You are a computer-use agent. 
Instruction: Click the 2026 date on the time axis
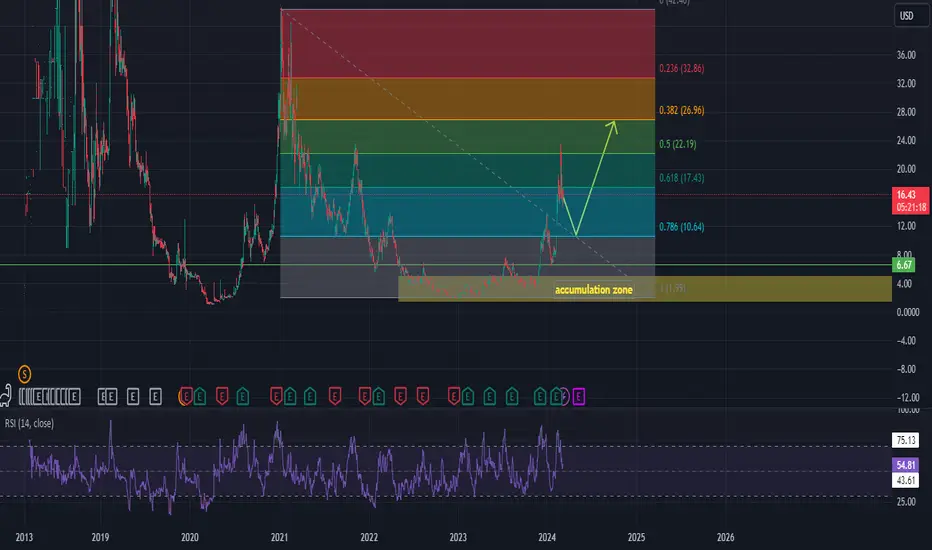click(x=725, y=537)
